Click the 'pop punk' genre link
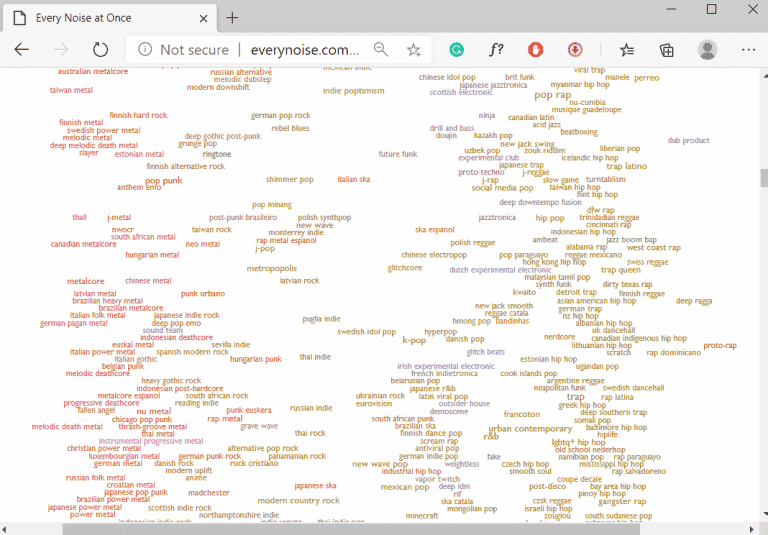 point(164,181)
